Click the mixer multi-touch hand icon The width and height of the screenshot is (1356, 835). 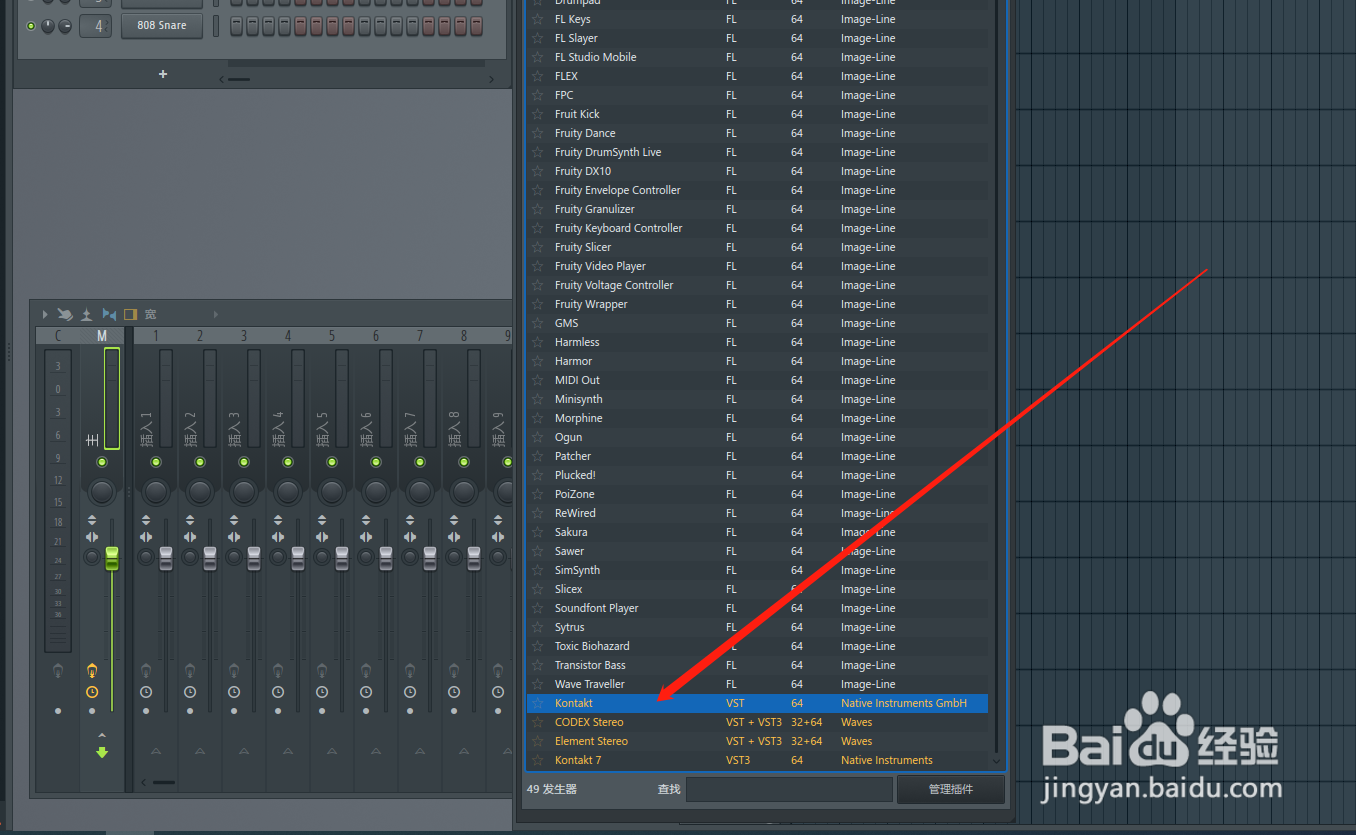point(65,314)
